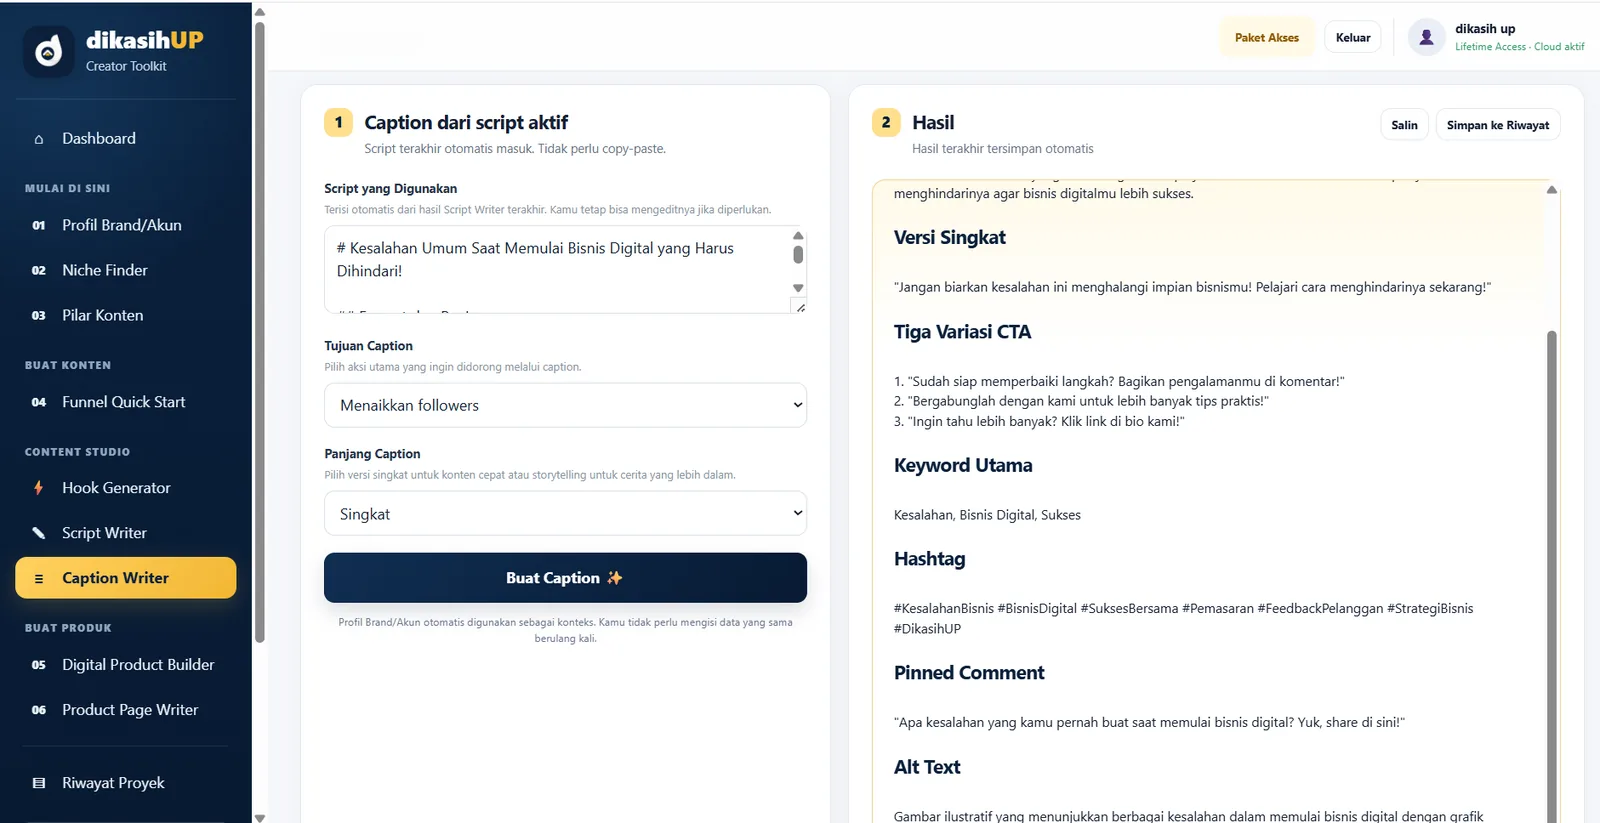Click the Paket Akses button
The height and width of the screenshot is (823, 1600).
[x=1266, y=38]
